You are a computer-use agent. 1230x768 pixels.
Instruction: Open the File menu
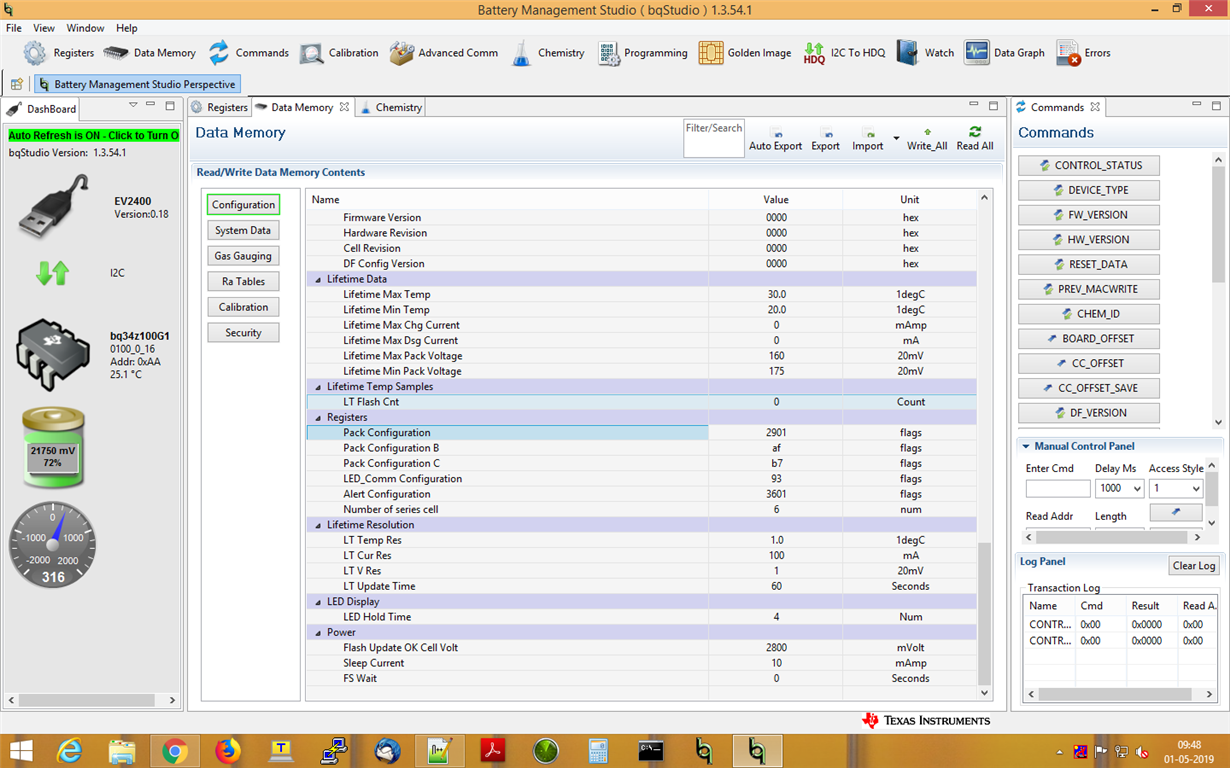[x=14, y=28]
